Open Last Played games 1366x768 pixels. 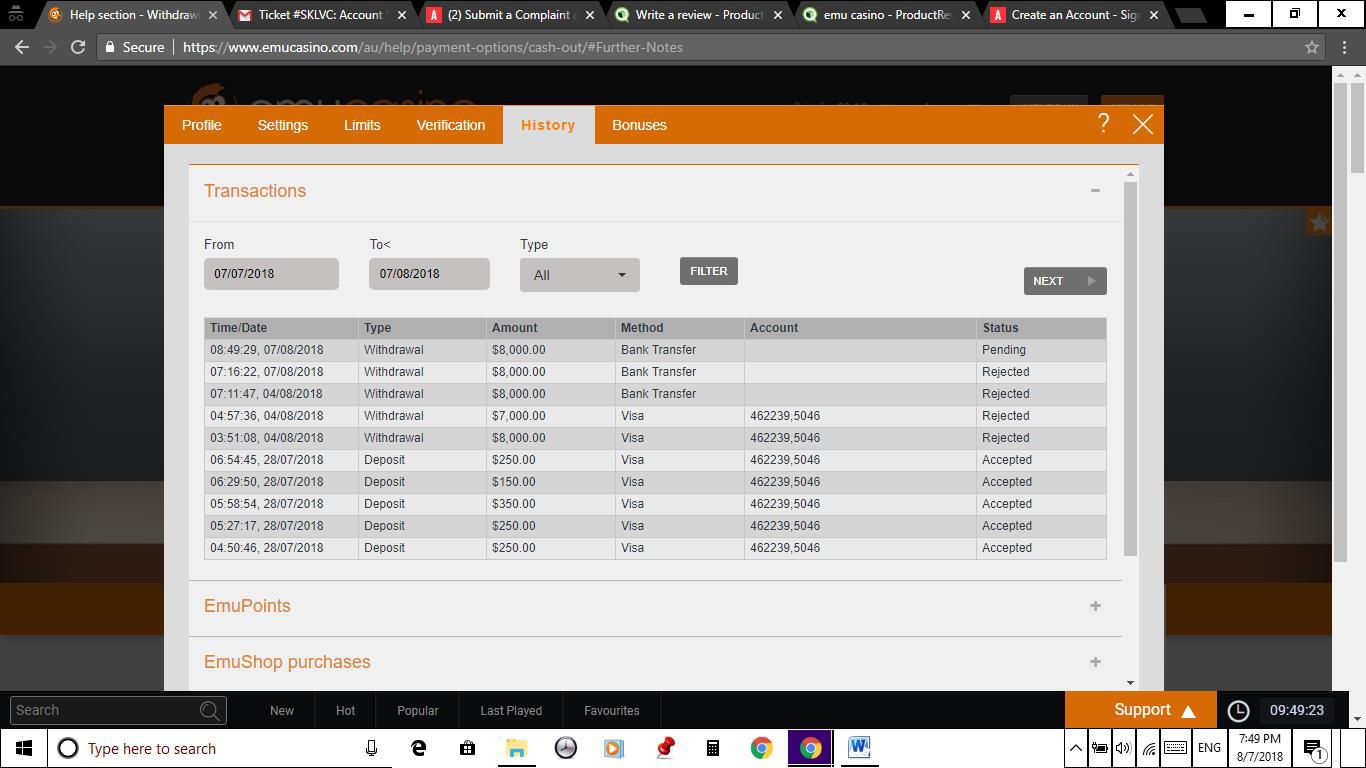pos(511,710)
